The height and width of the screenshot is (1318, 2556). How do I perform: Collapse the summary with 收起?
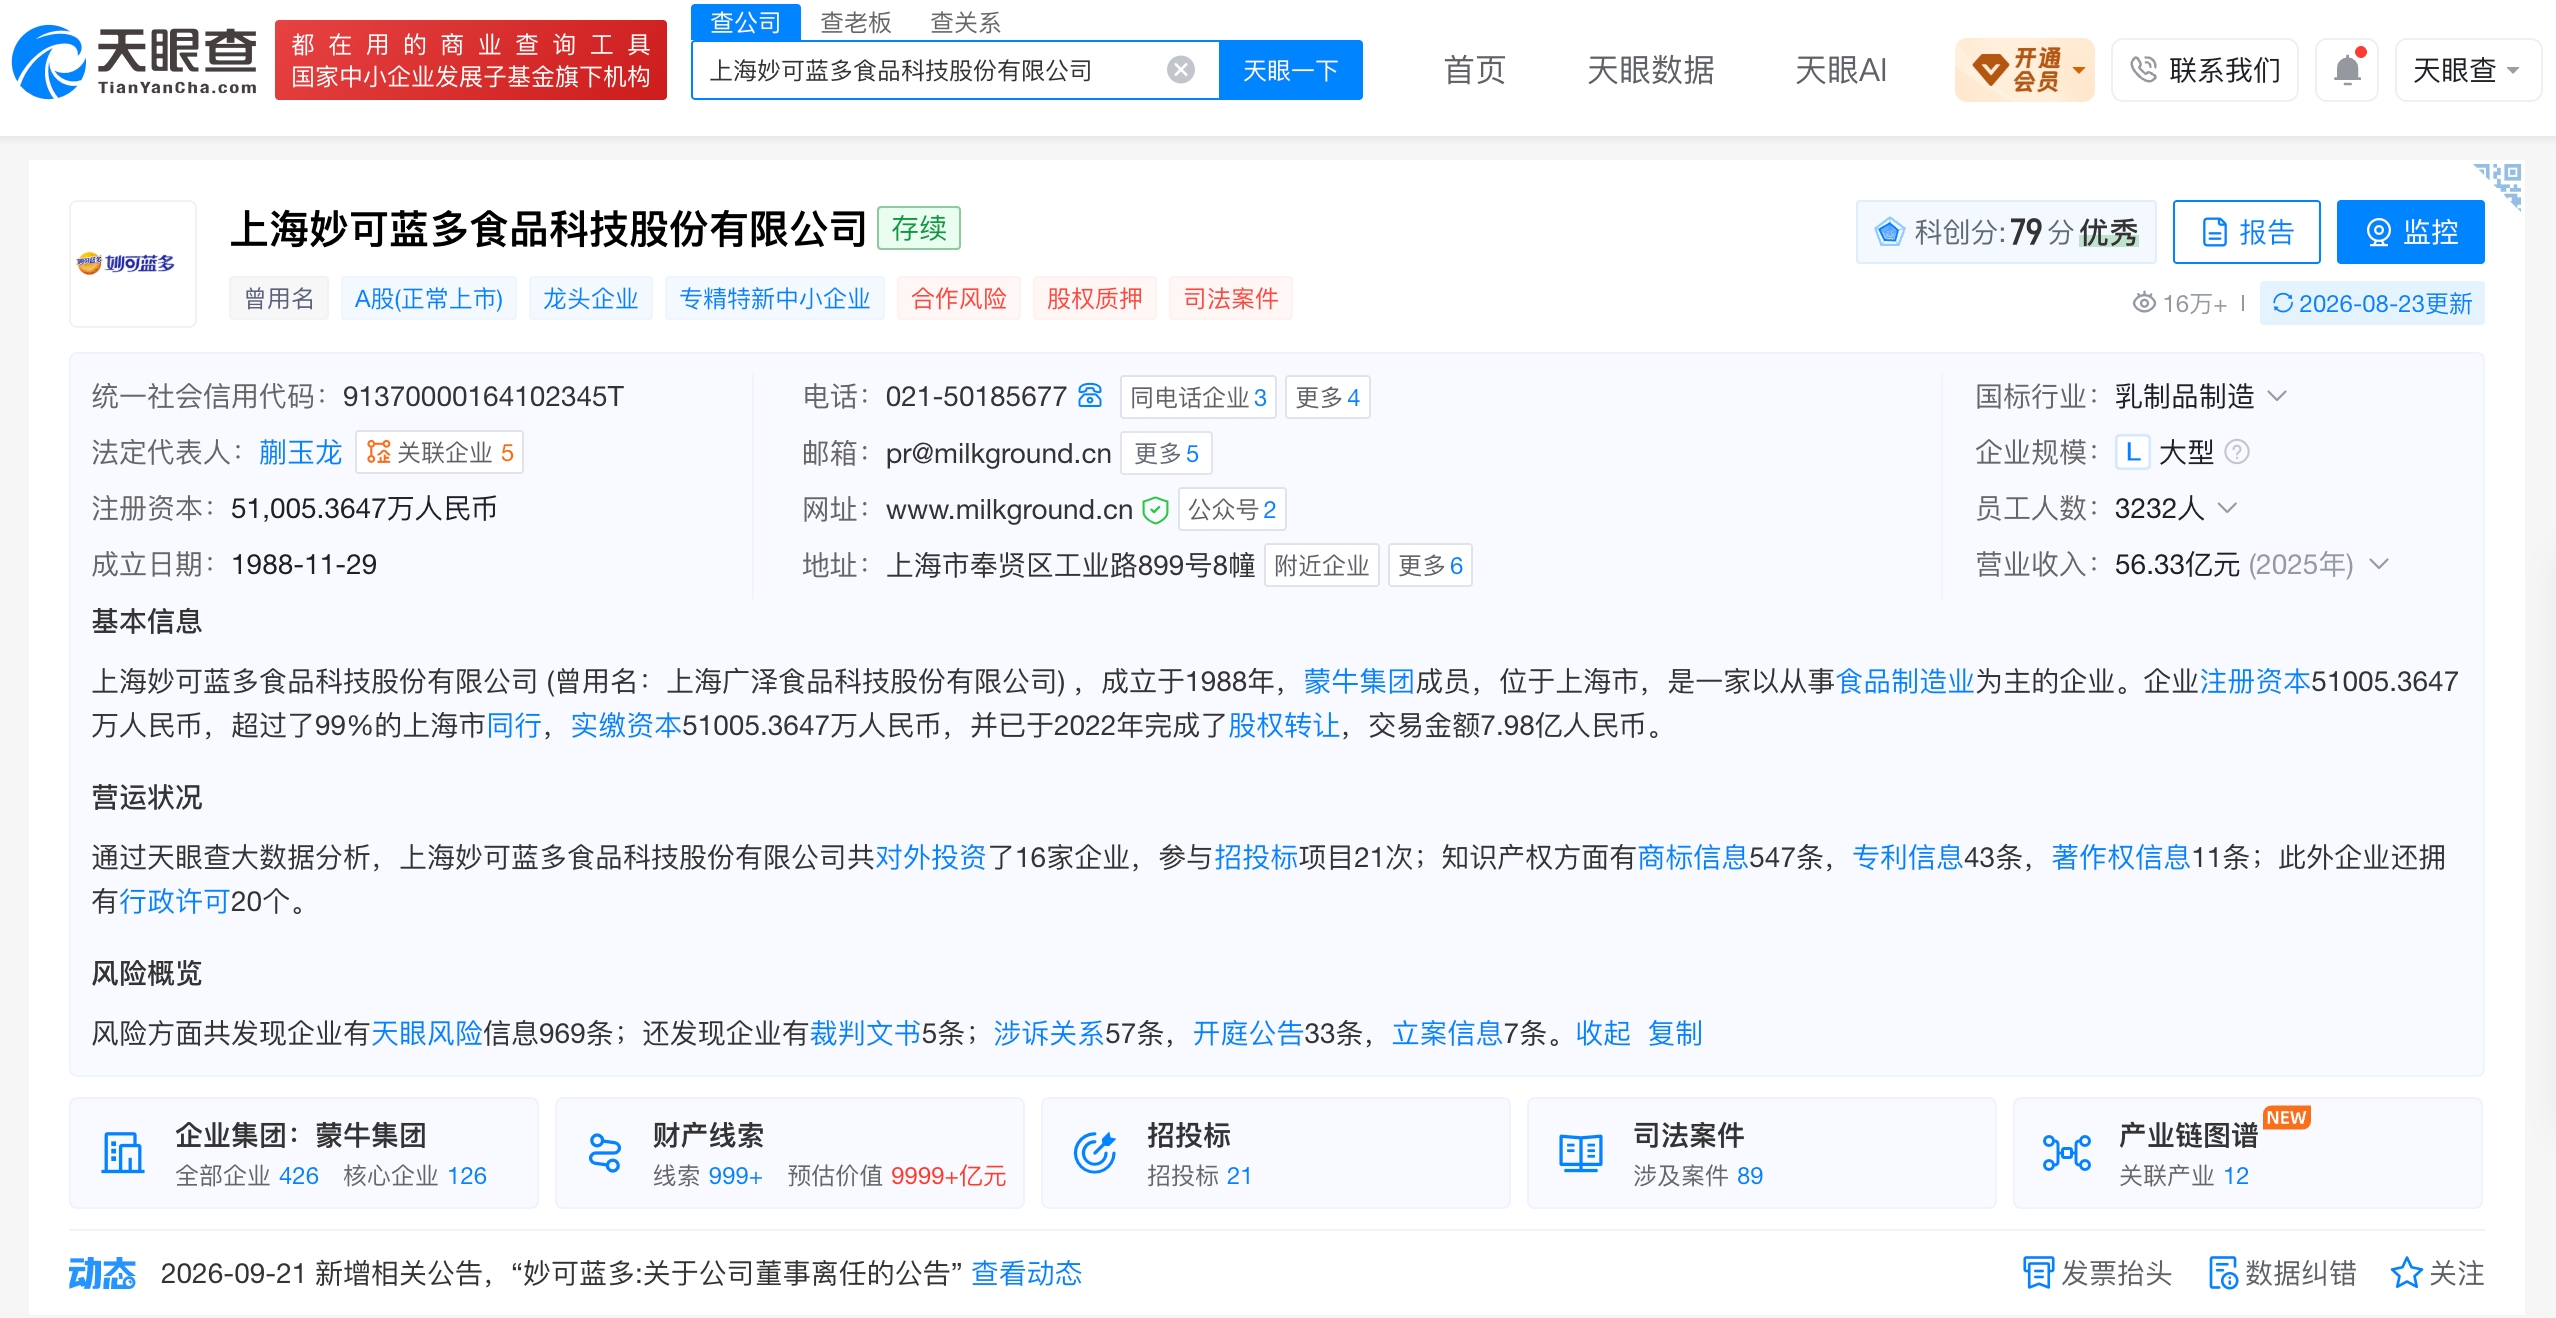coord(1603,1033)
